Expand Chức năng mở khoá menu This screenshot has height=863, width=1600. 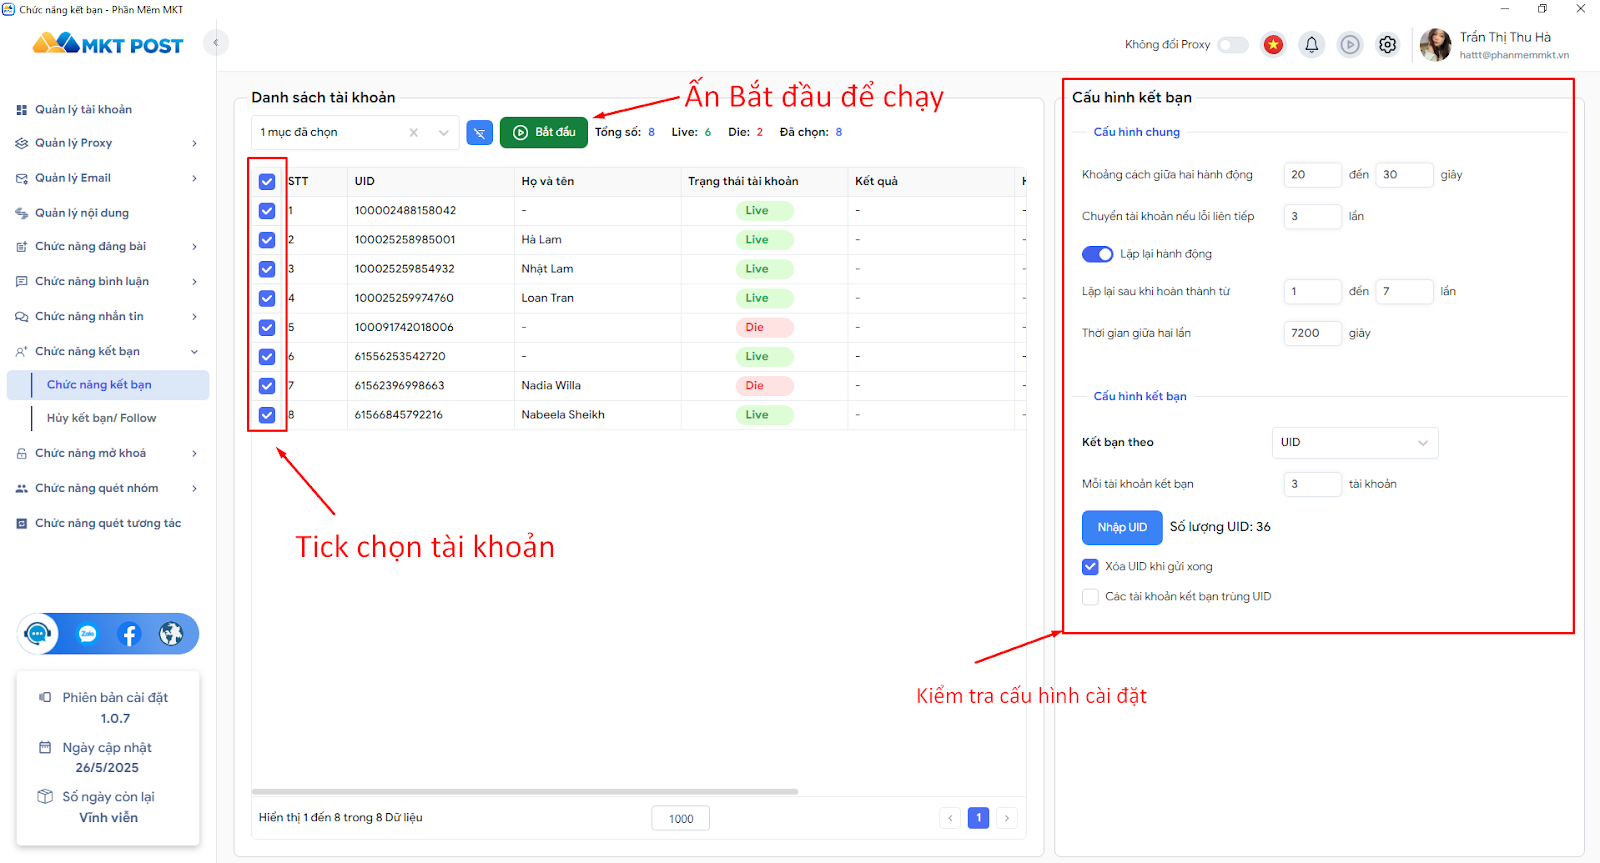coord(108,454)
